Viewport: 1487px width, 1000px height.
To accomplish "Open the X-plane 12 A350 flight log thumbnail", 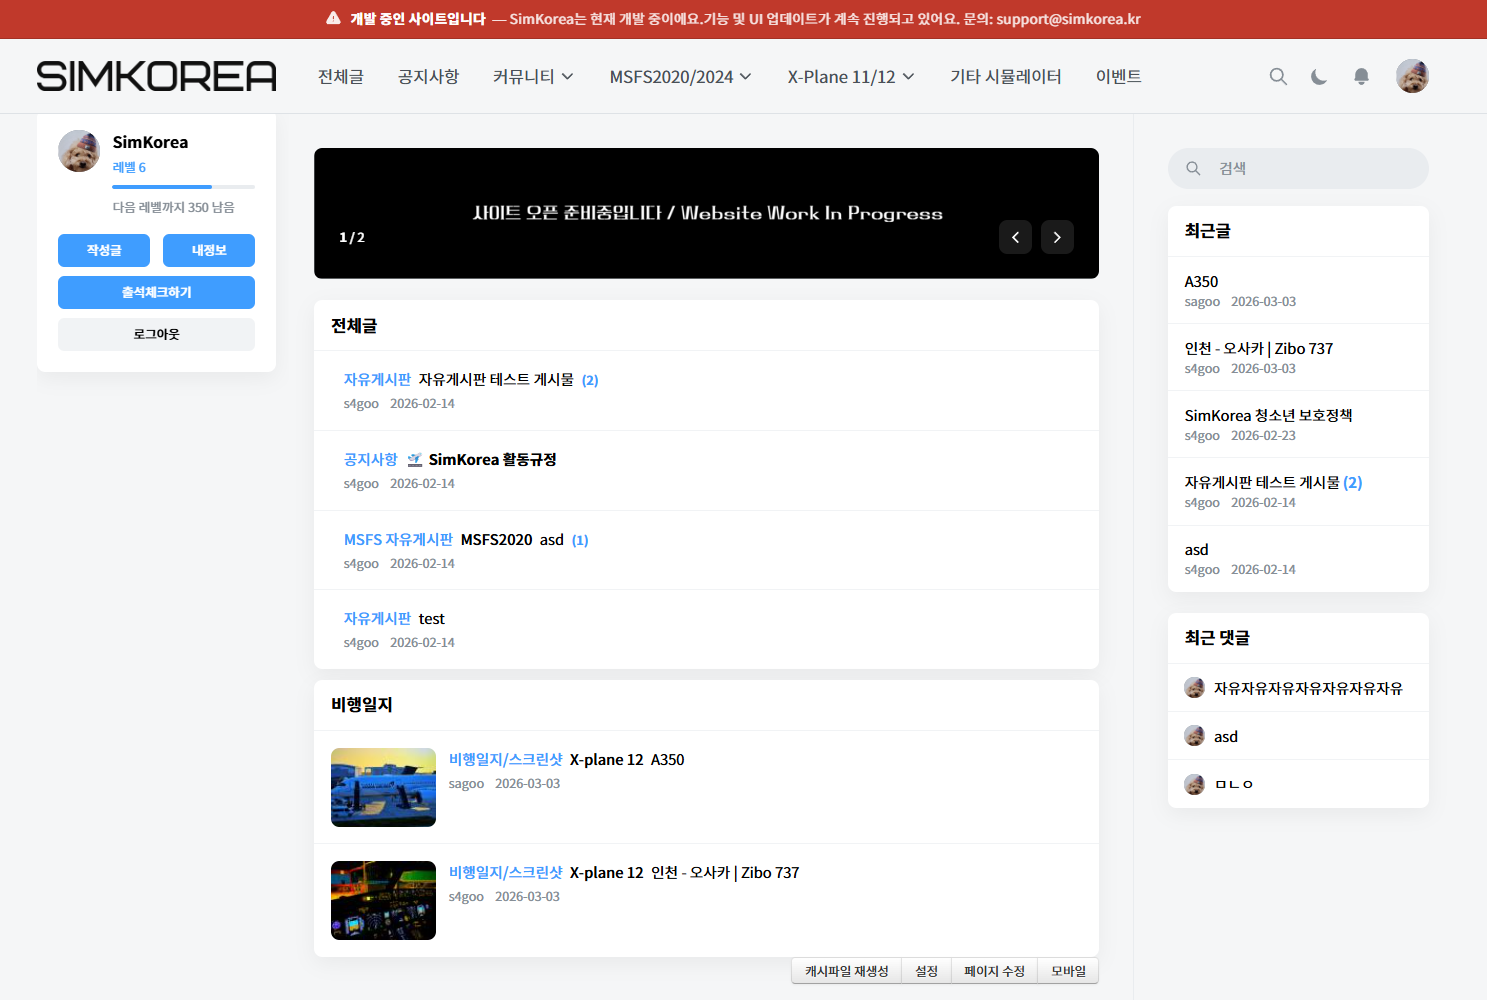I will 383,787.
